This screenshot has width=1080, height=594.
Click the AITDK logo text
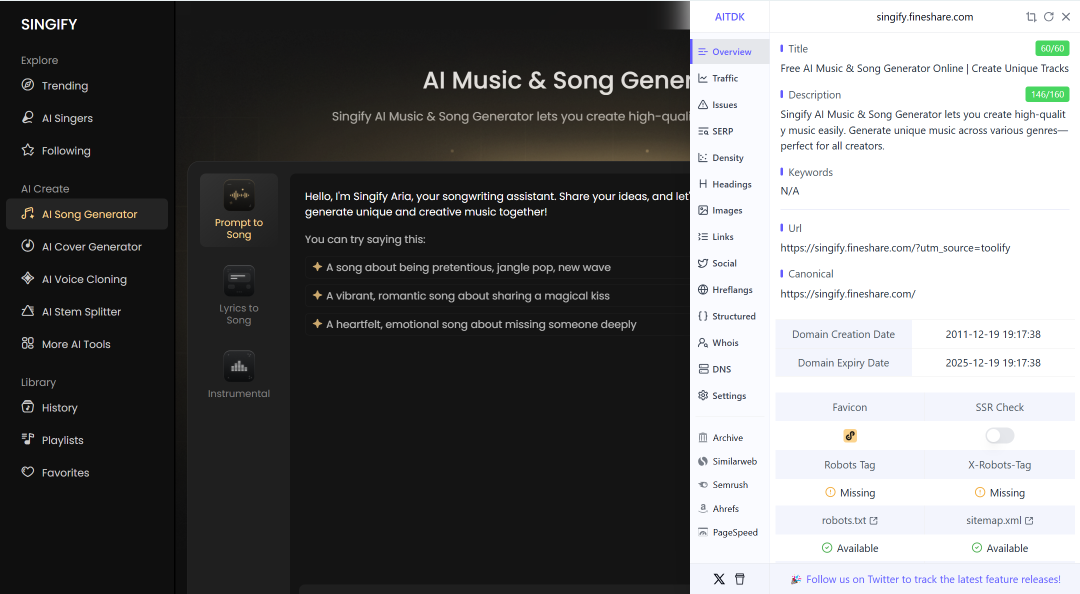(729, 17)
